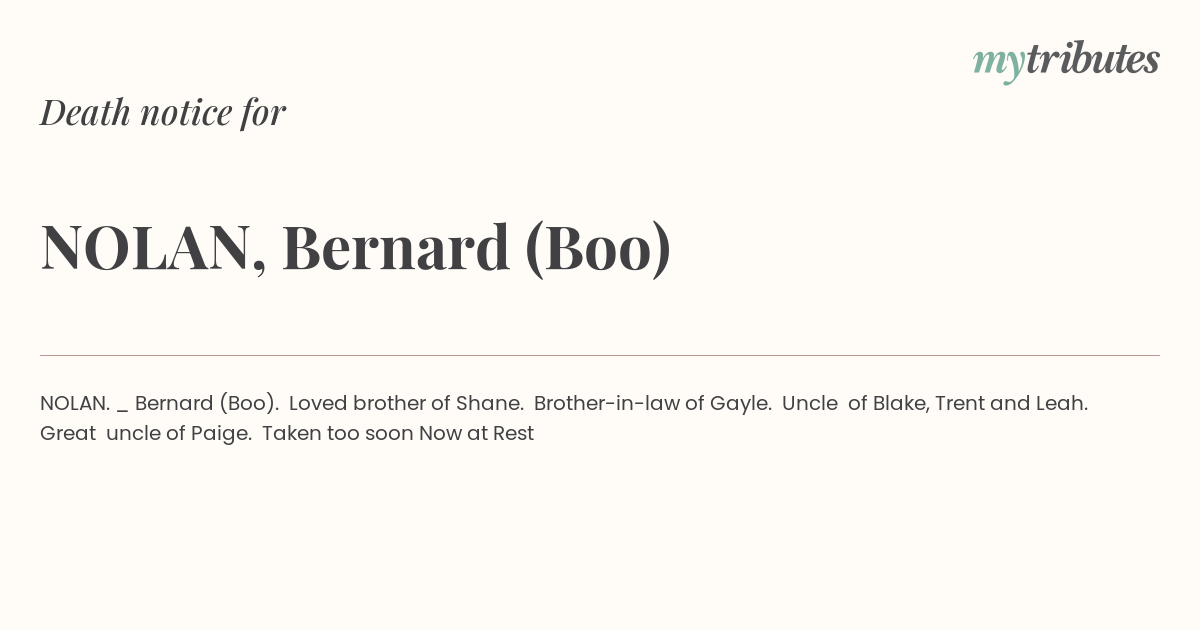Click the phrase "Now at Rest"
1200x630 pixels.
(476, 434)
